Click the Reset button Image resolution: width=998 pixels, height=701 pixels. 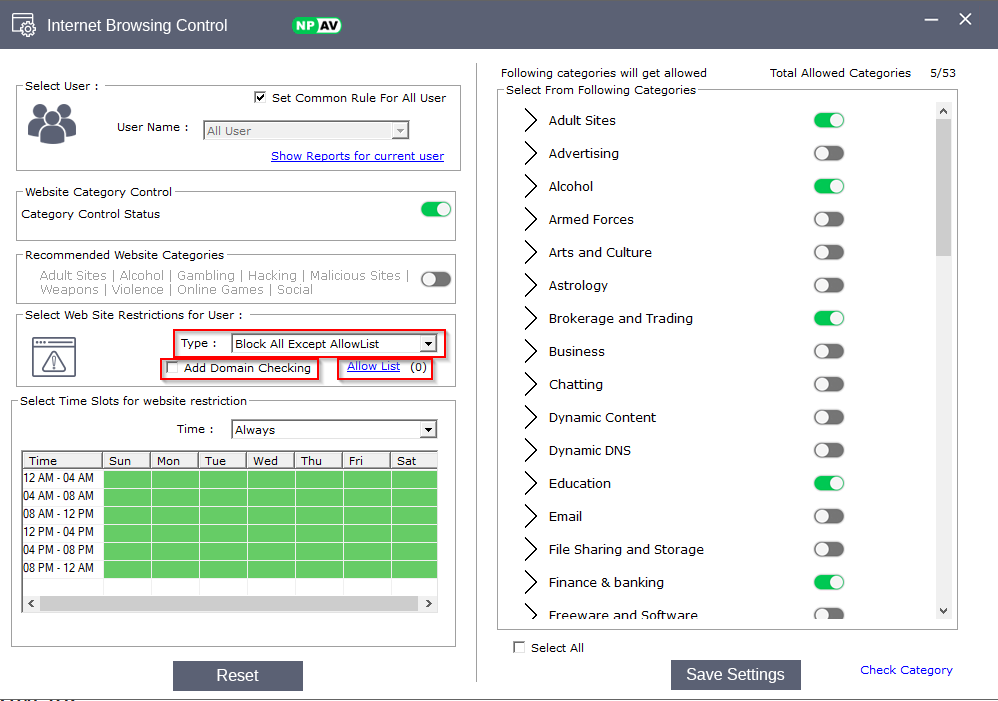pyautogui.click(x=238, y=676)
